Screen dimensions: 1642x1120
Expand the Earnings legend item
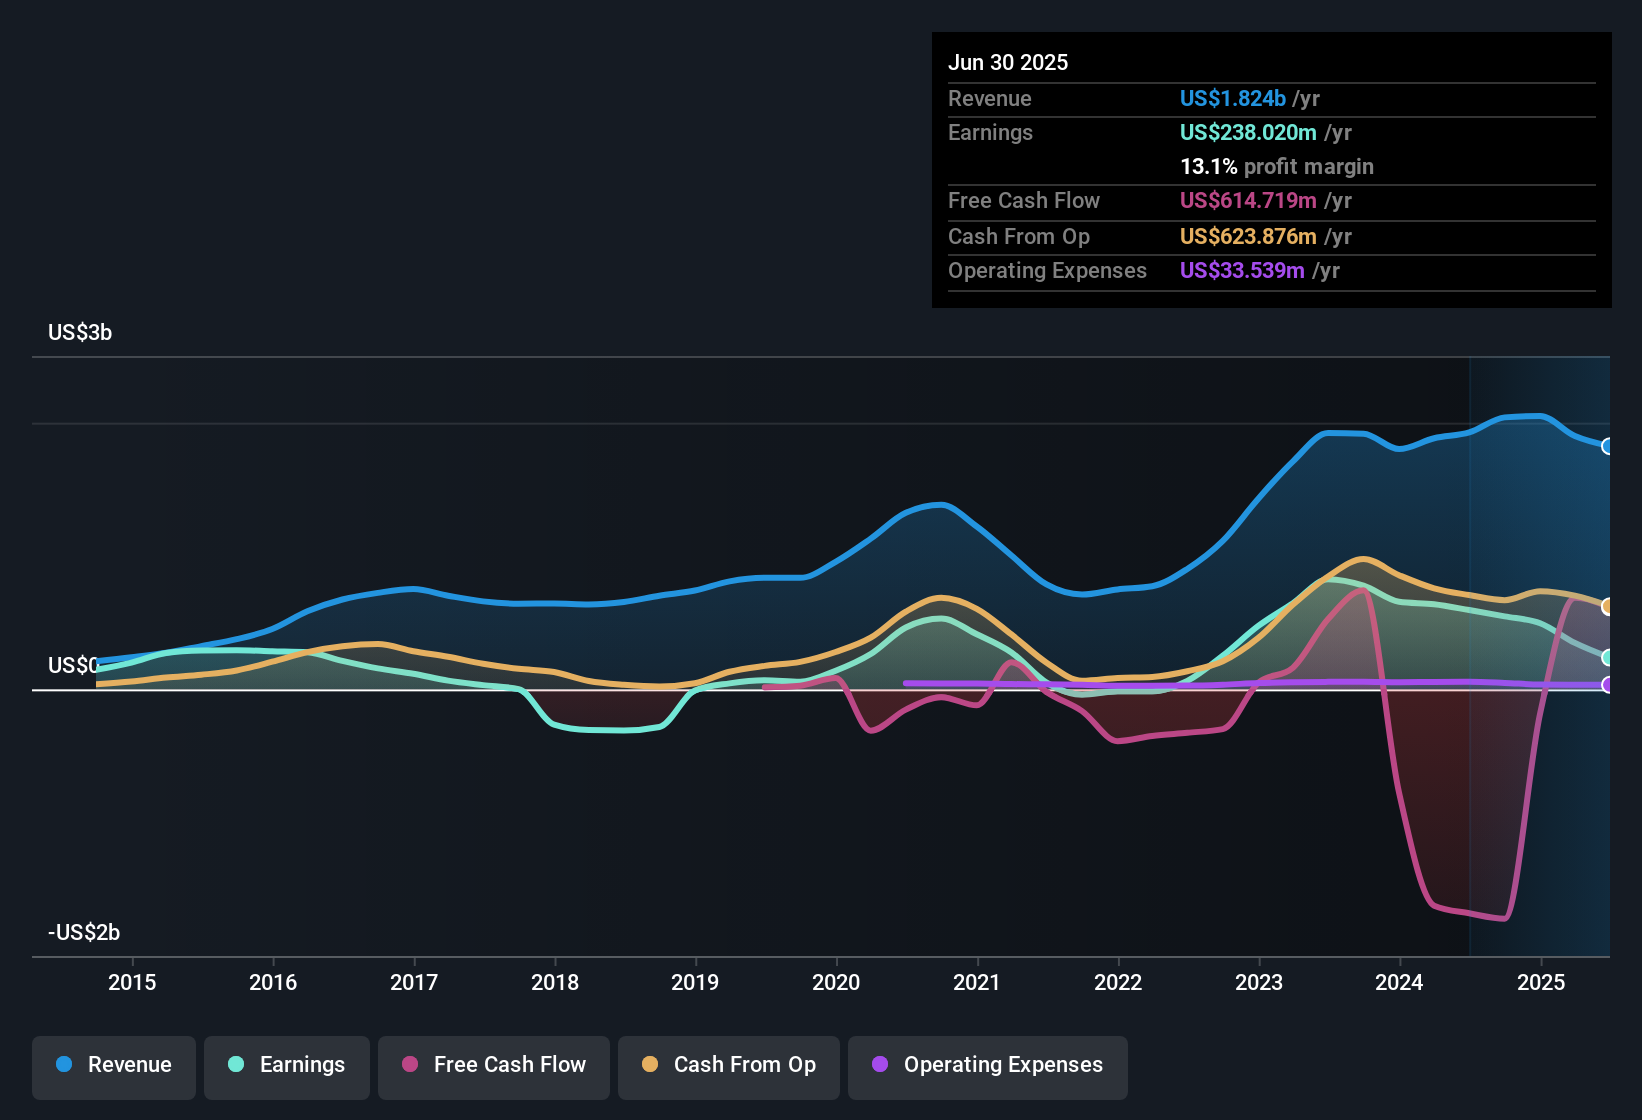(x=287, y=1065)
